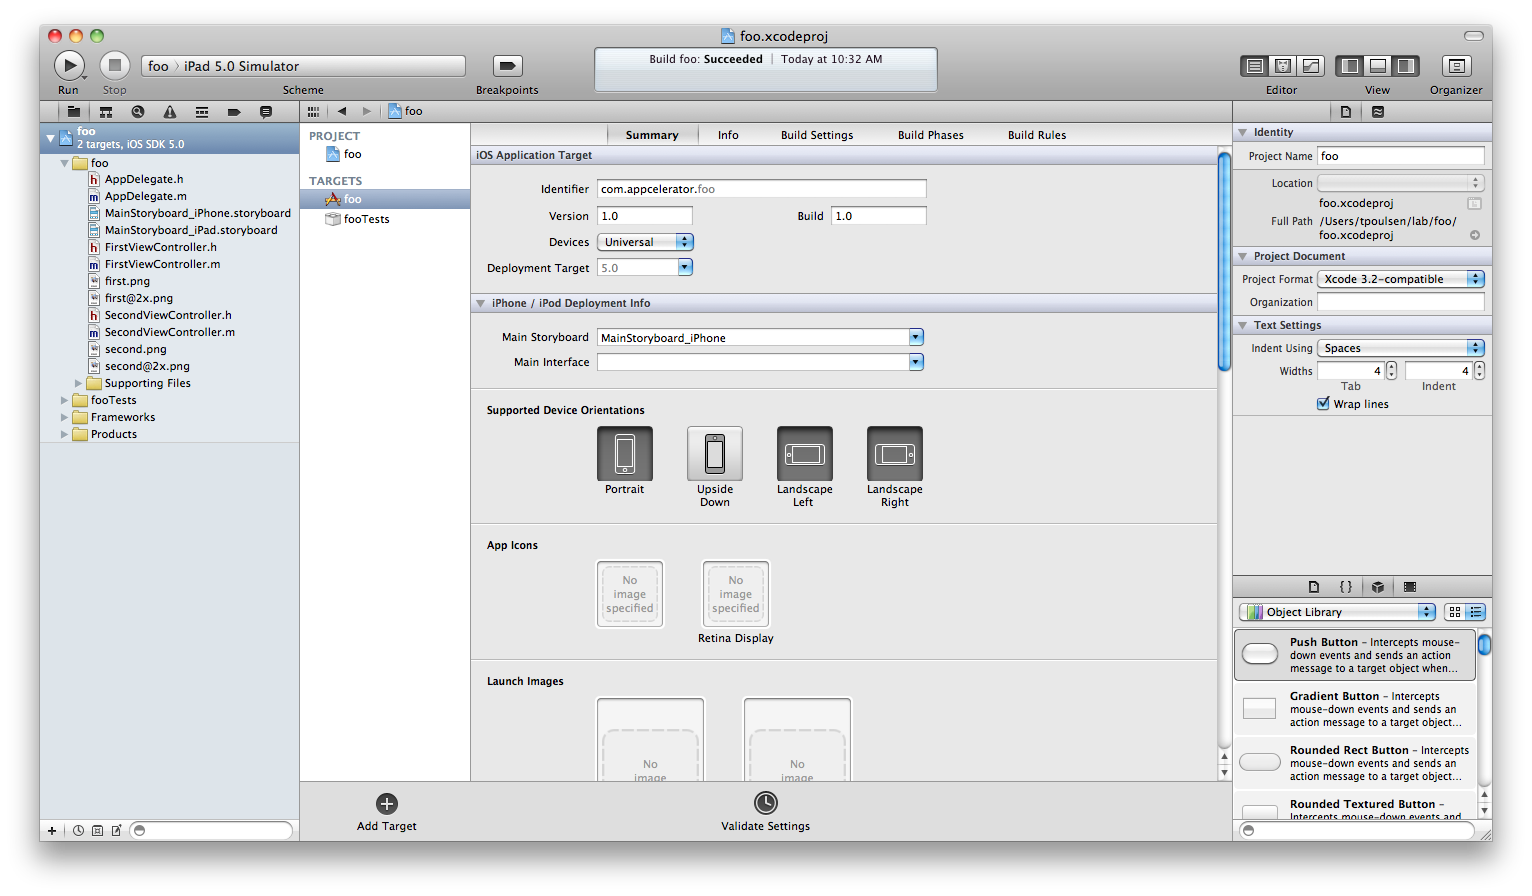
Task: Open the Symbol navigator
Action: tap(106, 112)
